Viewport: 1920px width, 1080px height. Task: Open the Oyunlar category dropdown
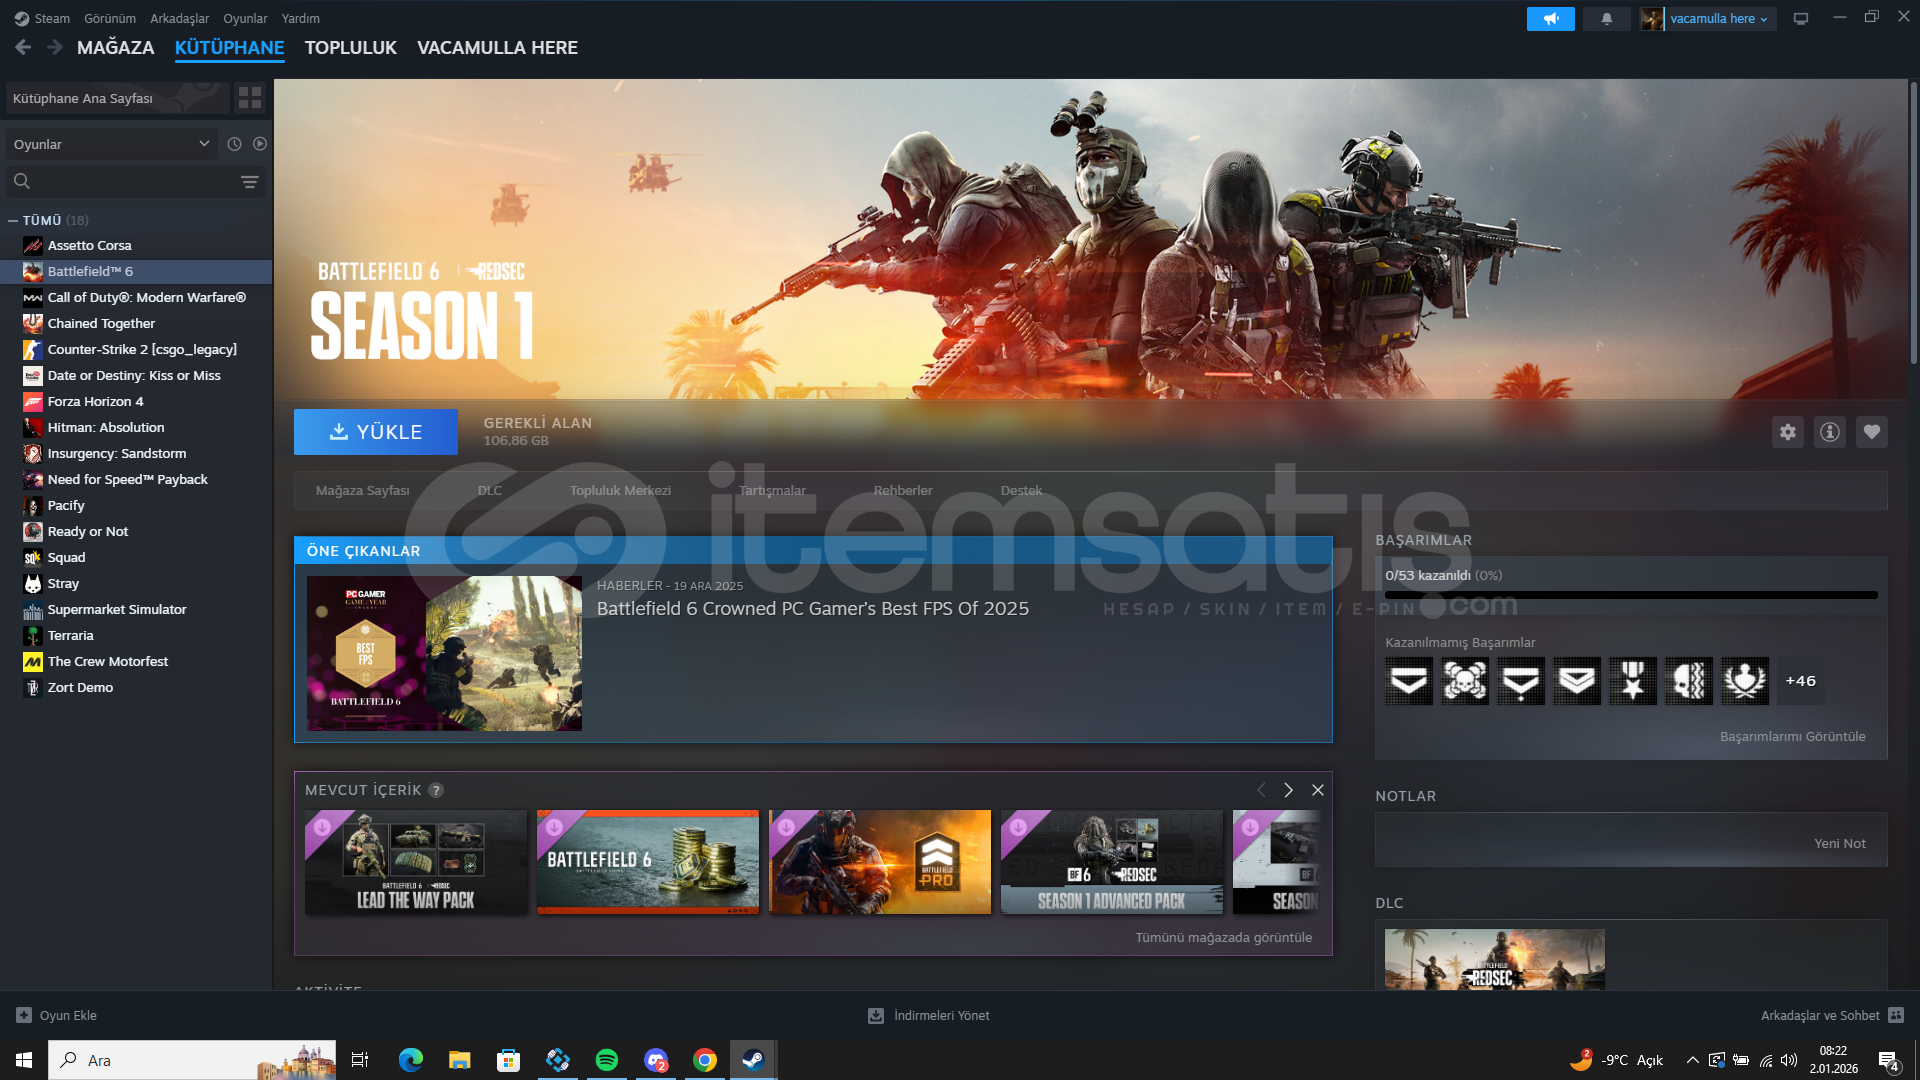(x=110, y=144)
